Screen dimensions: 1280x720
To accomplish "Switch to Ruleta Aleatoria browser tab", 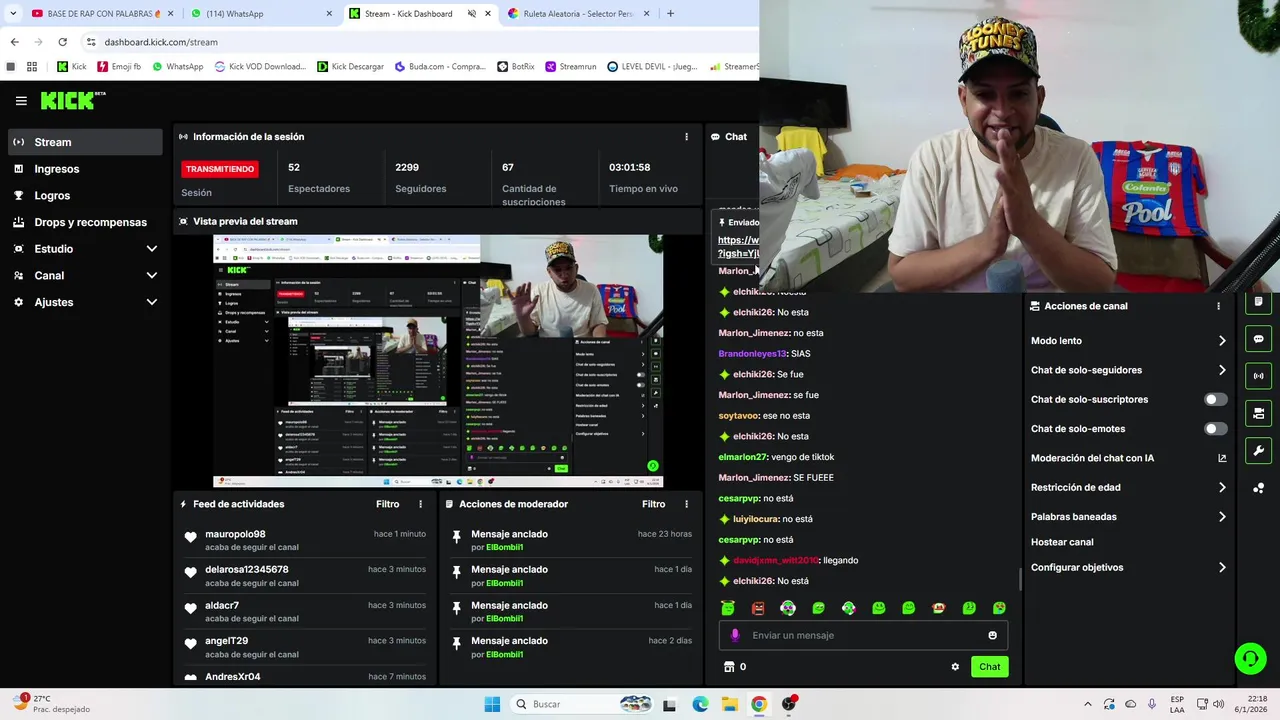I will pyautogui.click(x=578, y=14).
